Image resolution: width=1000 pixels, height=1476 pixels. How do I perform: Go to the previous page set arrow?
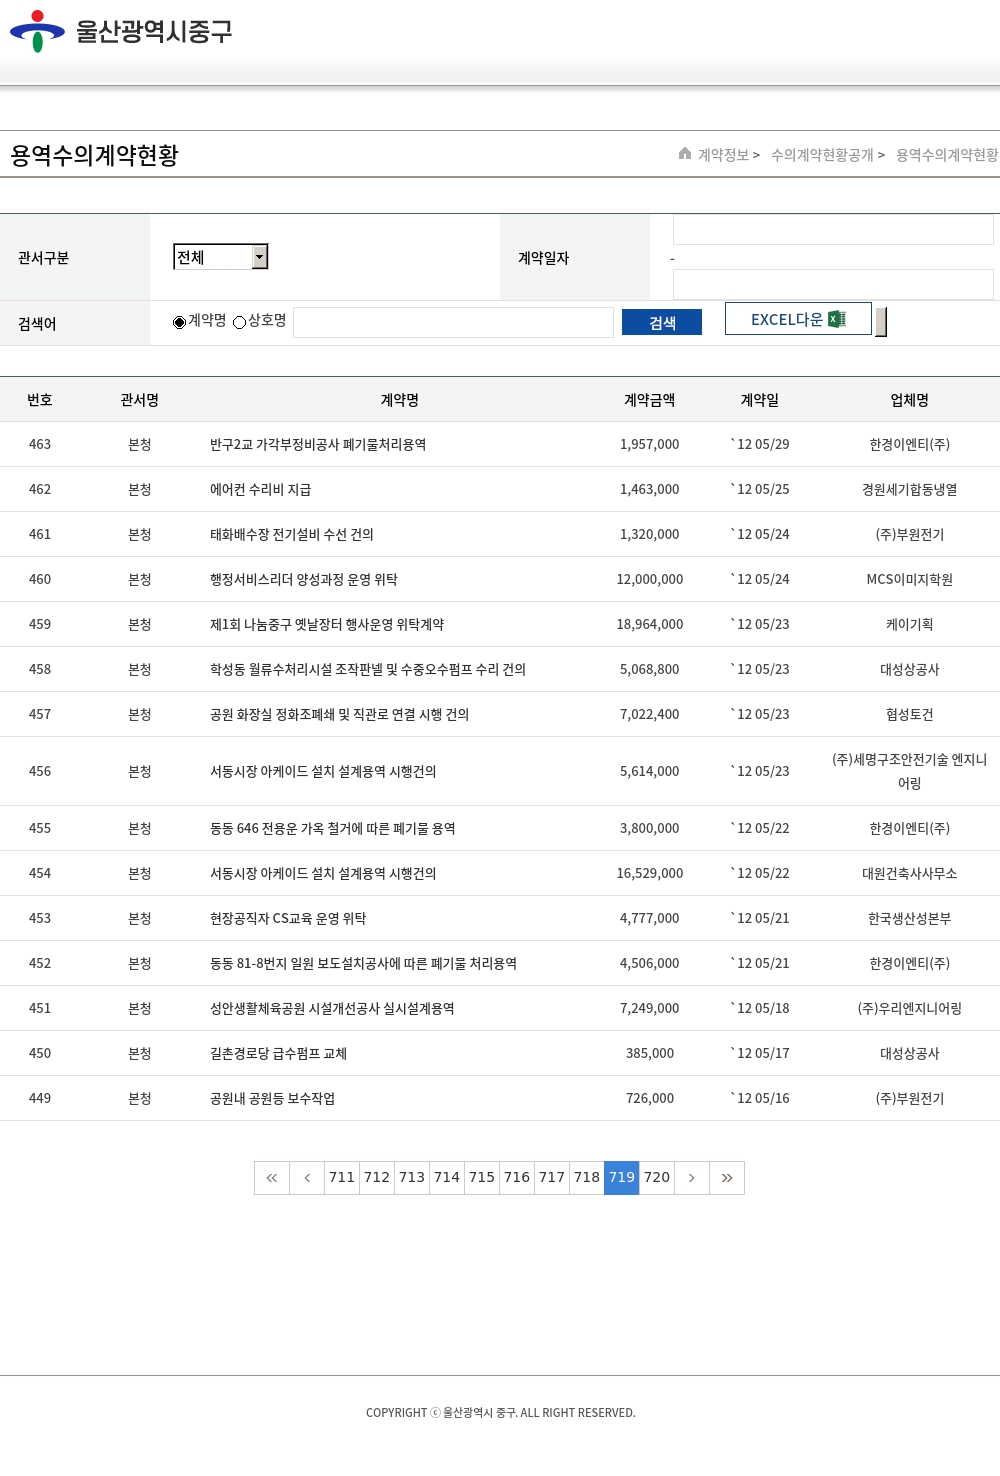[x=307, y=1178]
